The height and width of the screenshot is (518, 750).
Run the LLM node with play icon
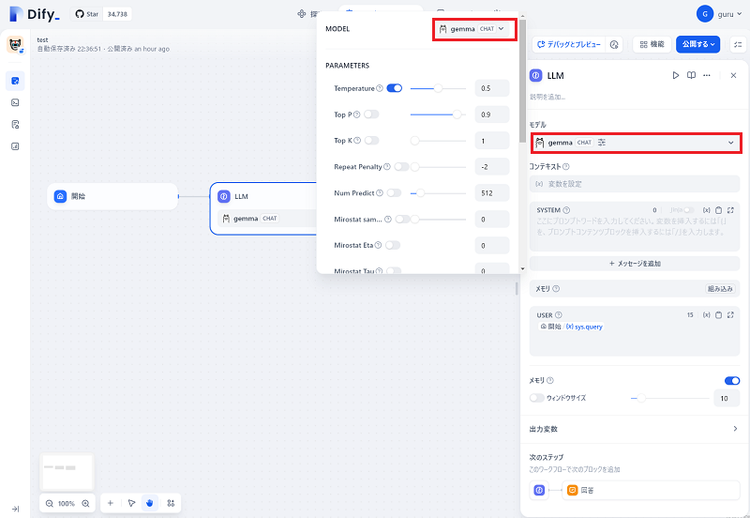pyautogui.click(x=675, y=76)
